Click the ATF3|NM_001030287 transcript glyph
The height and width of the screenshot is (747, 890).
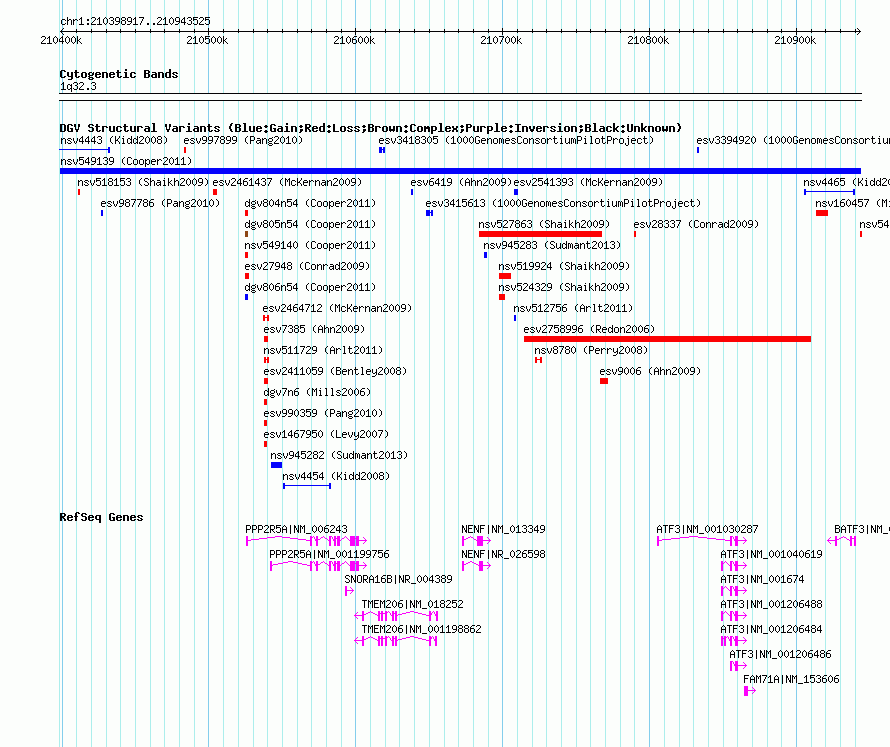(702, 541)
